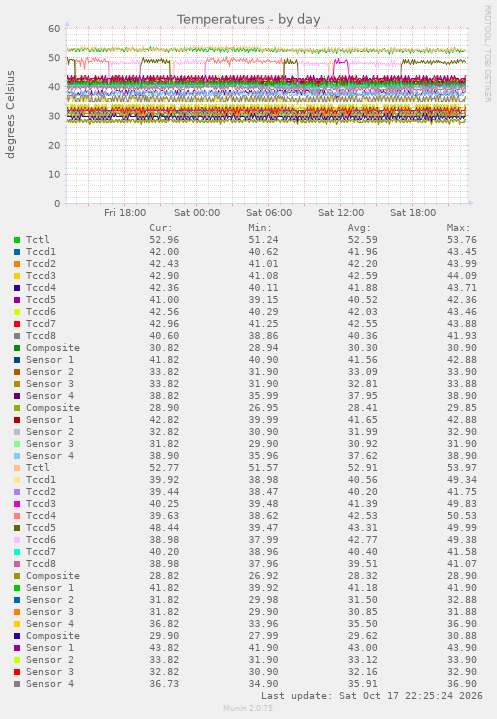Click the Cur: column header
Screen dimensions: 497x719
160,227
